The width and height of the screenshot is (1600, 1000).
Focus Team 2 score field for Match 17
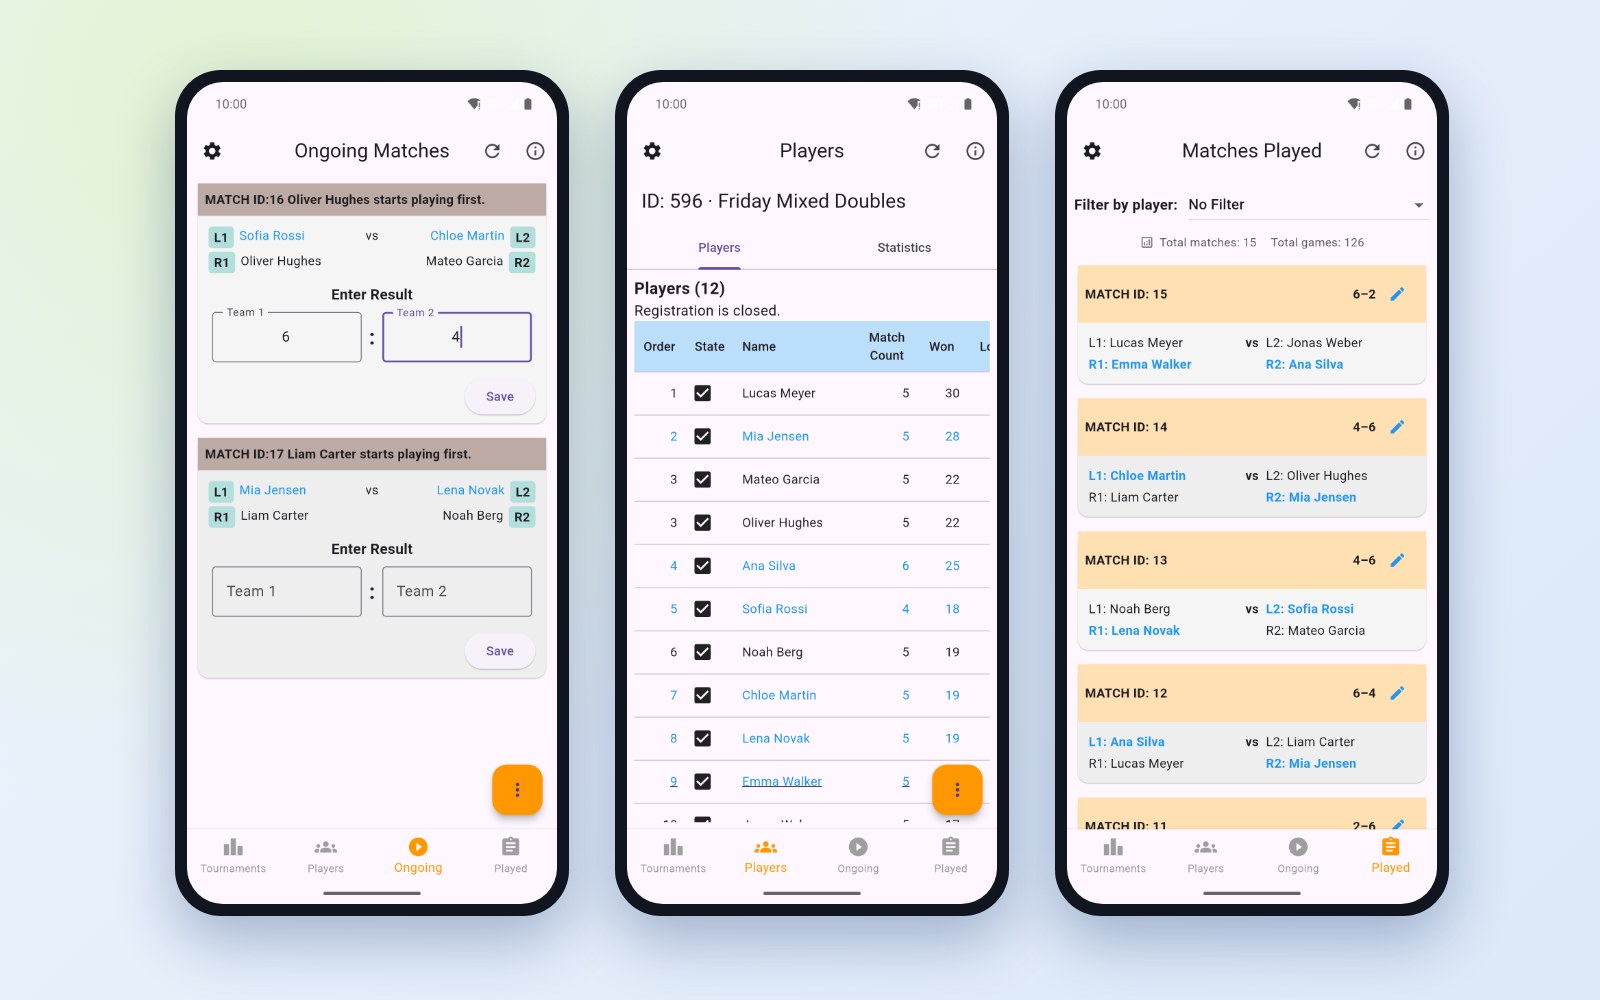pos(457,591)
